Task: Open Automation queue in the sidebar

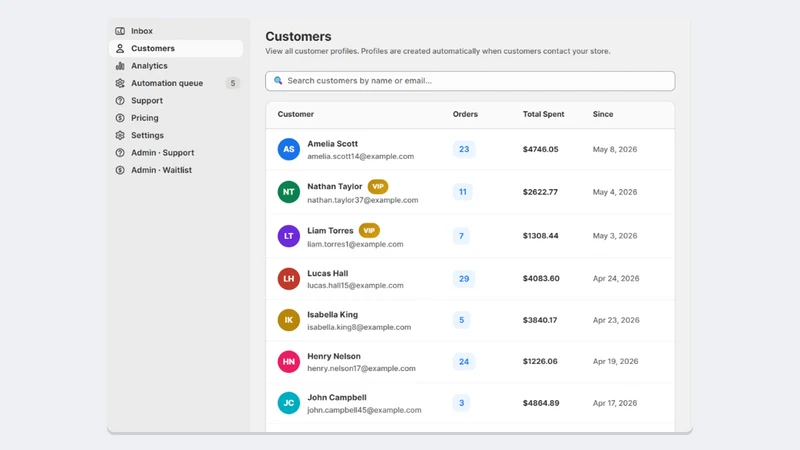Action: [176, 83]
